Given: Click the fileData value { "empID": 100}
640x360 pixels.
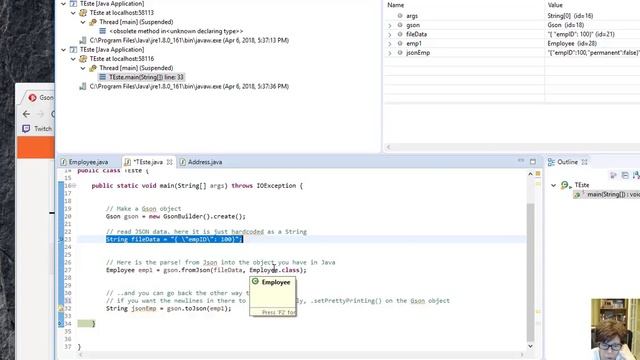Looking at the screenshot, I should point(581,35).
